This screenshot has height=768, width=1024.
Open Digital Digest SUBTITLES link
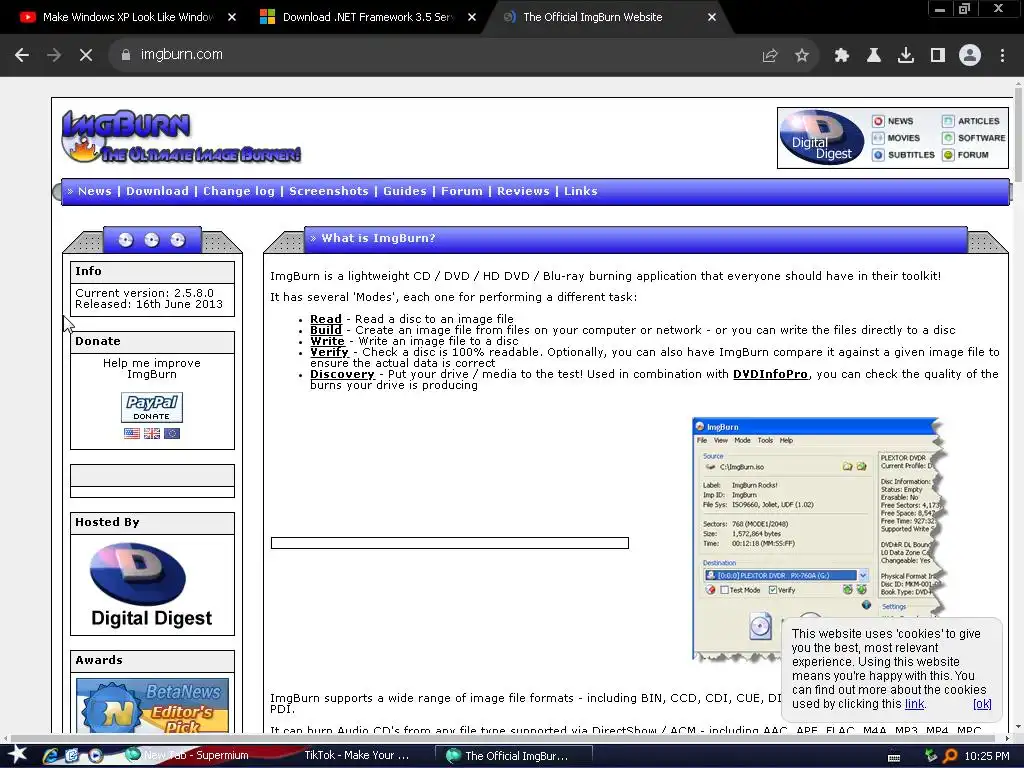904,155
